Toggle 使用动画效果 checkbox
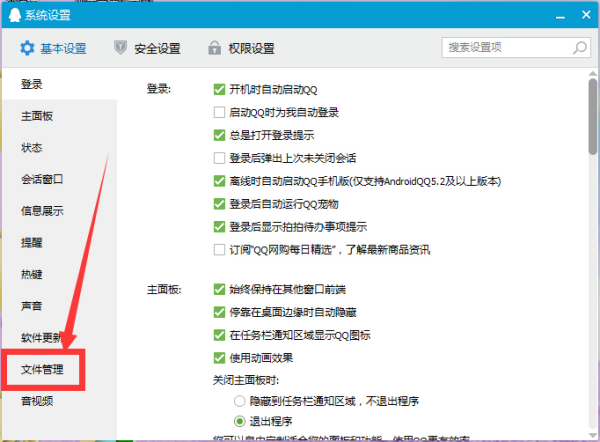This screenshot has width=600, height=442. tap(219, 358)
